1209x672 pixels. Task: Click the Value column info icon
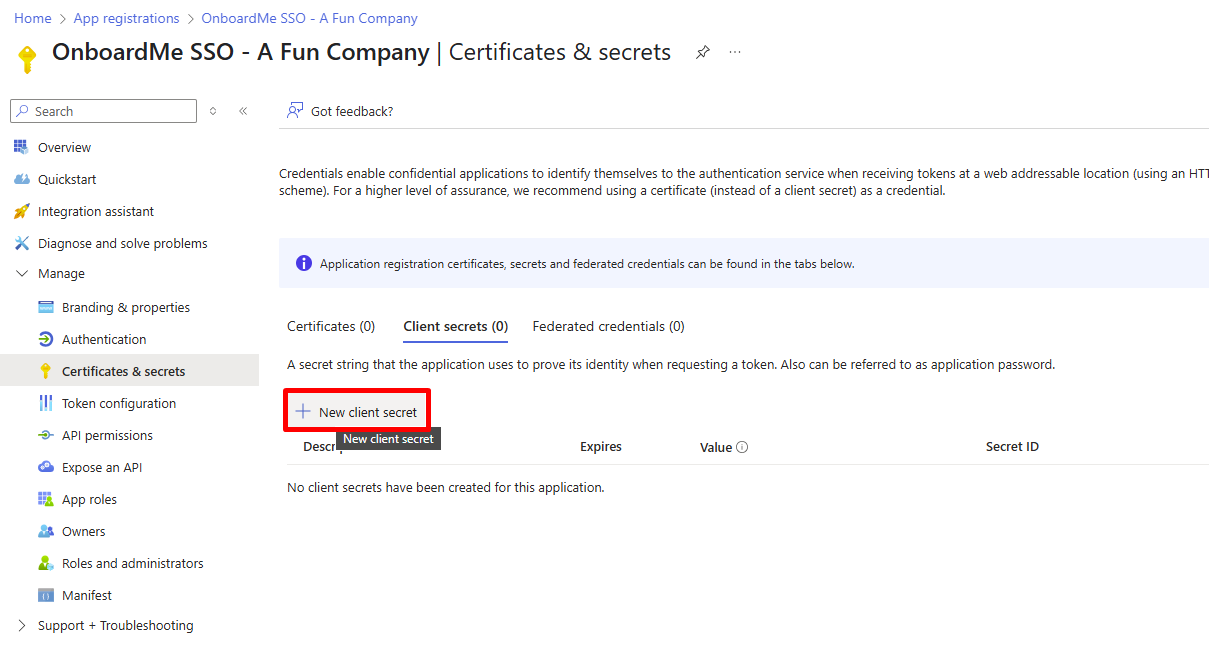[742, 447]
